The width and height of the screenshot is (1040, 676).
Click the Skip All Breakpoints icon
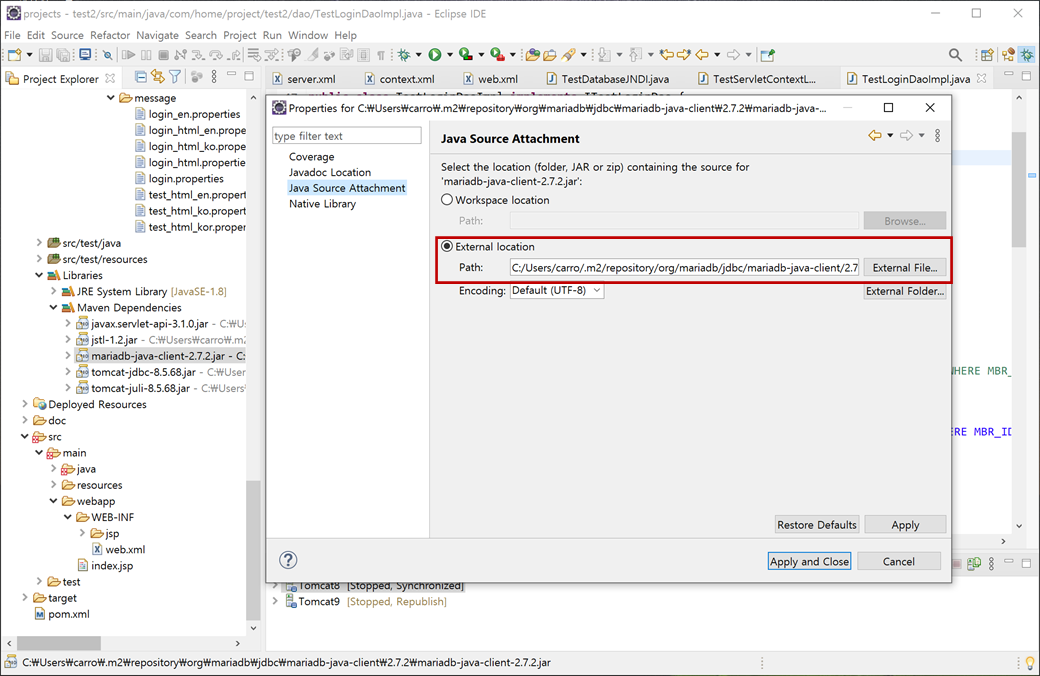pos(107,55)
